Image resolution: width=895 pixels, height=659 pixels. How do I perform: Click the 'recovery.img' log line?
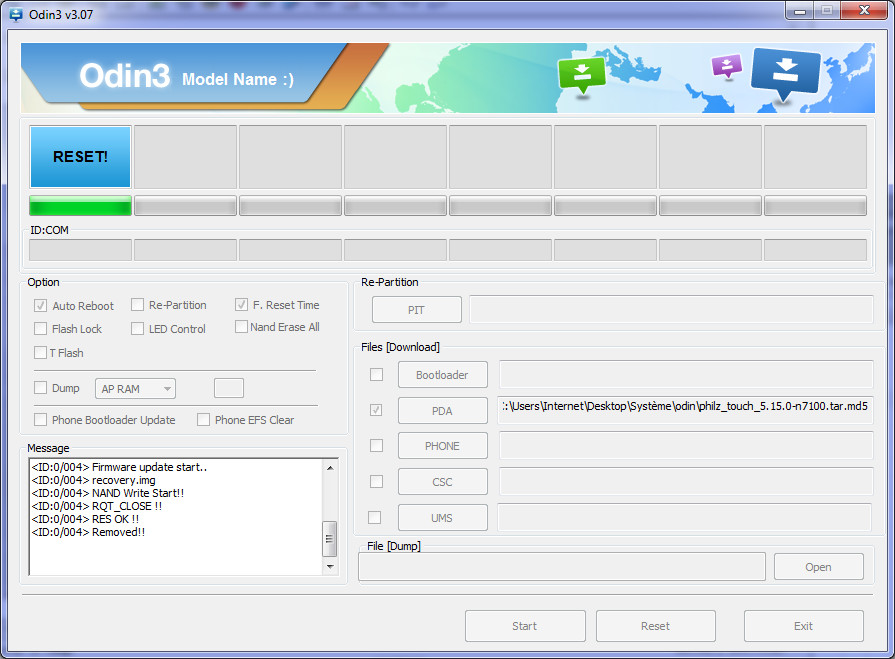coord(94,480)
